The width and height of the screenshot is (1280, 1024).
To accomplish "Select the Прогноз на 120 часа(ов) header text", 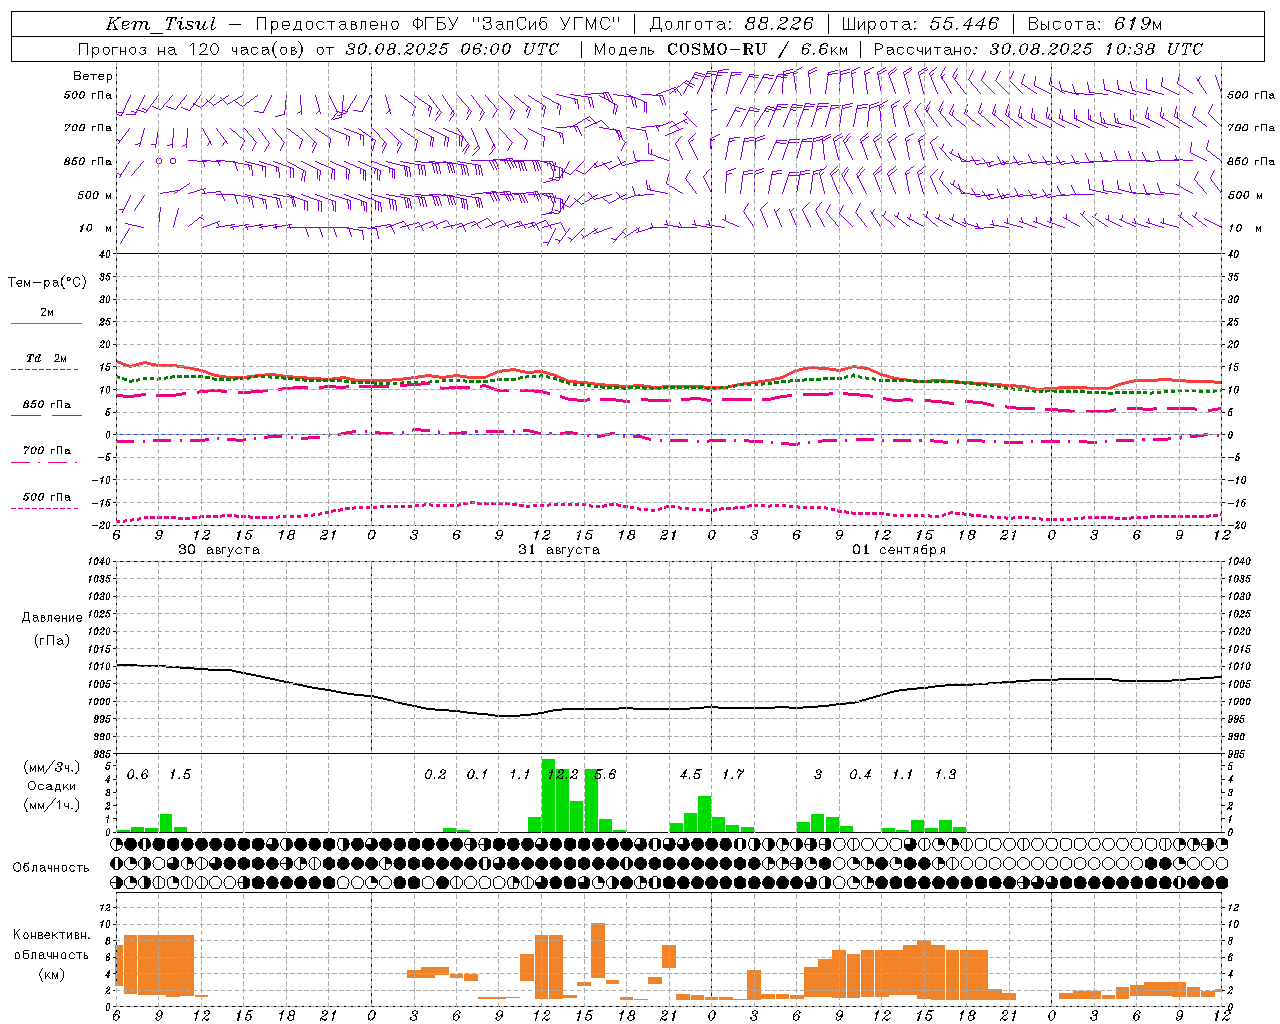I will click(192, 49).
